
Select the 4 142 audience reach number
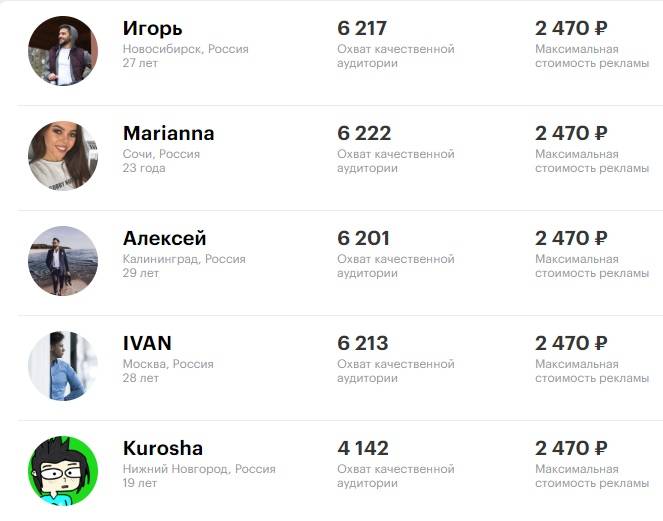(363, 448)
